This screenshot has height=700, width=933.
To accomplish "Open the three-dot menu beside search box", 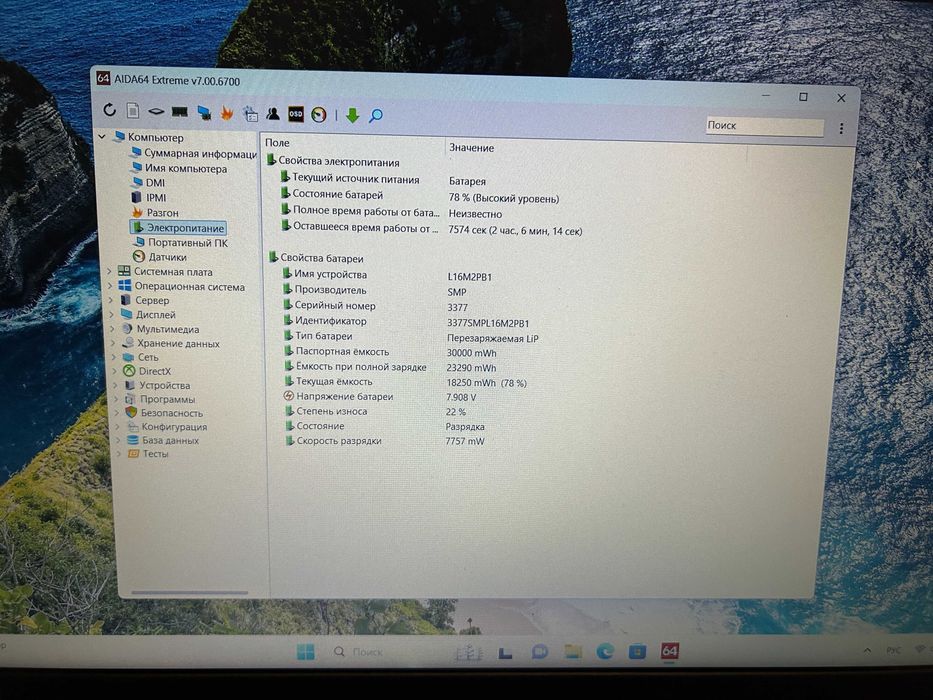I will point(841,128).
